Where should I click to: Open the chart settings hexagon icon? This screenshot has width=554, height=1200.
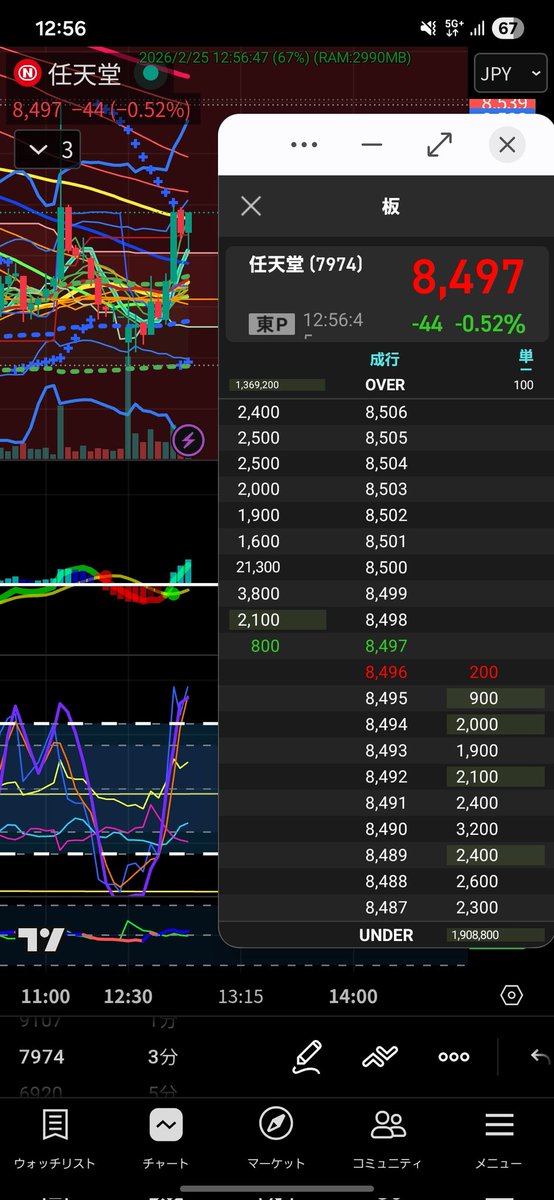(511, 995)
